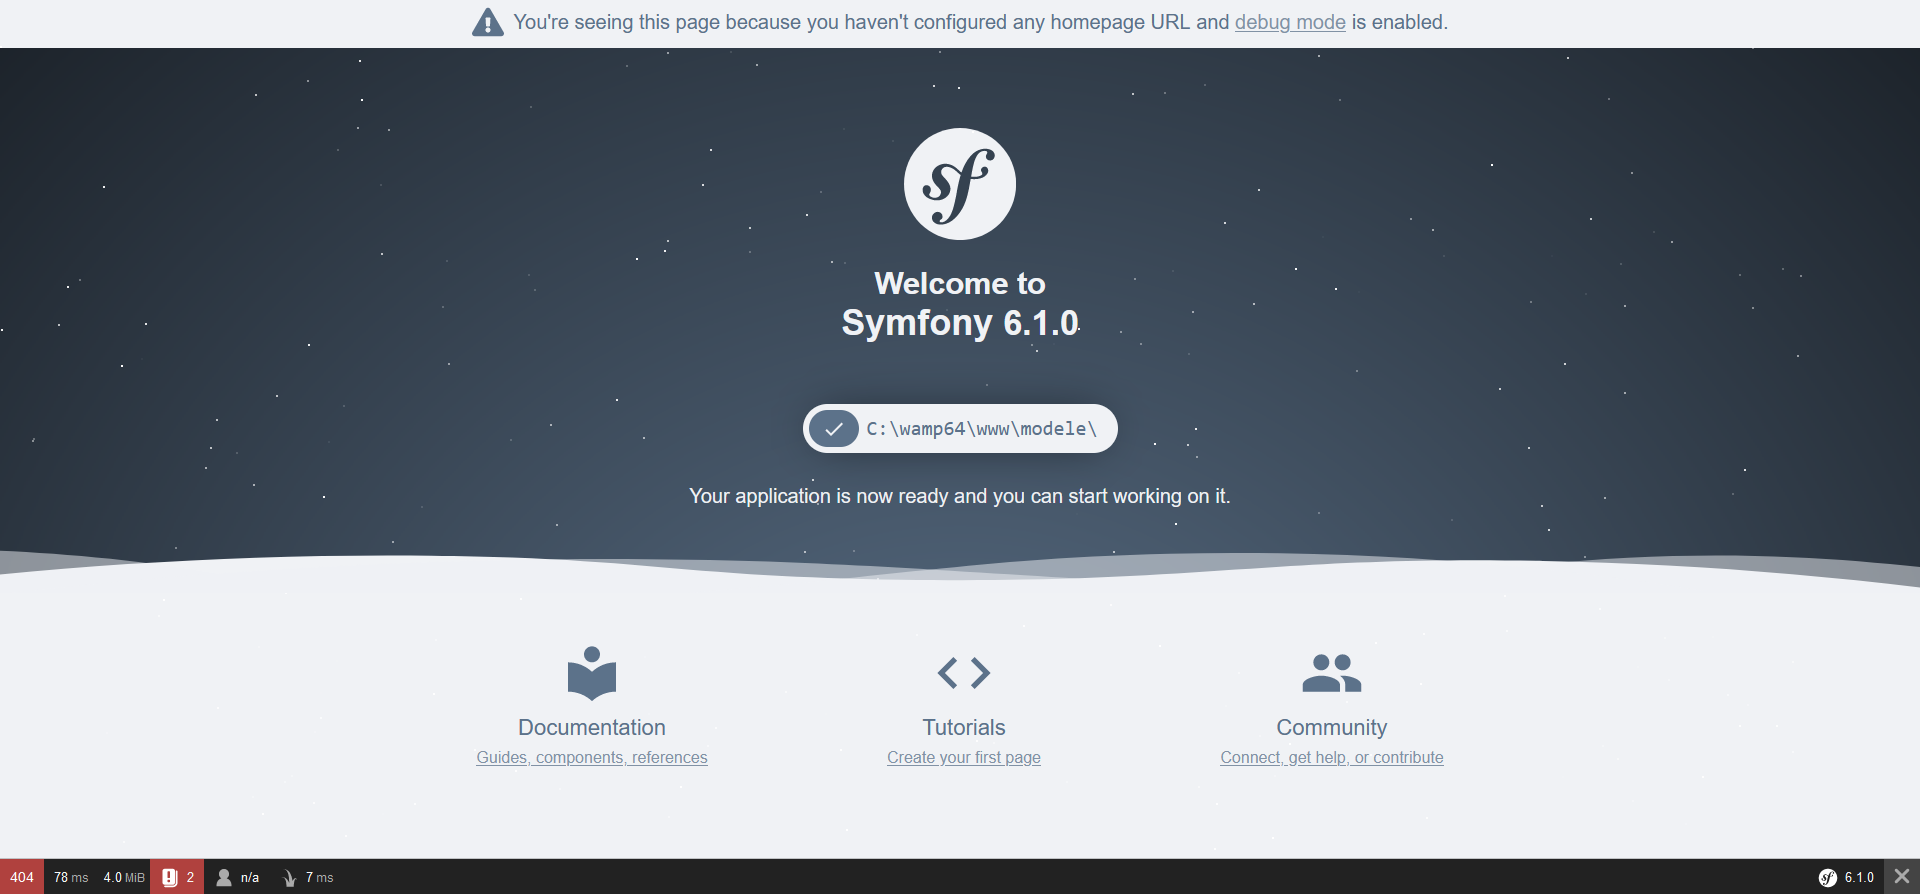The image size is (1920, 894).
Task: Click the Symfony logo circle
Action: (960, 184)
